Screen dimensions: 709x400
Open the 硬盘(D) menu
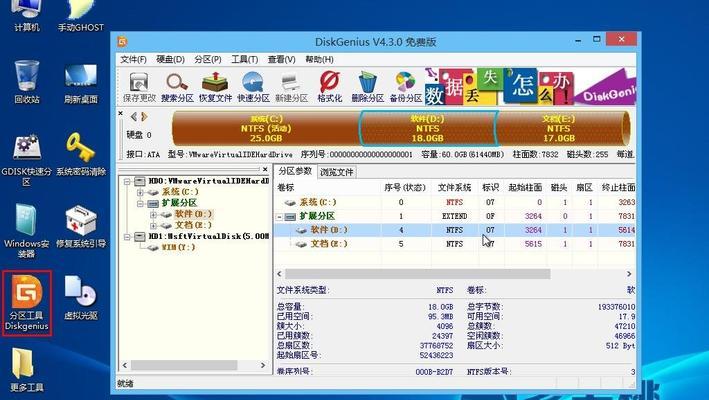pos(170,59)
